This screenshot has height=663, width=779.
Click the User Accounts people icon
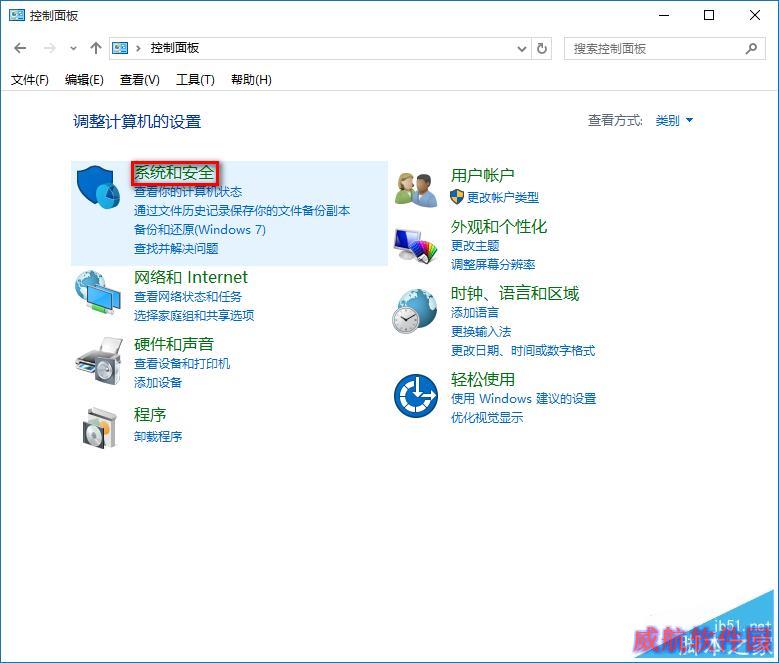(416, 190)
